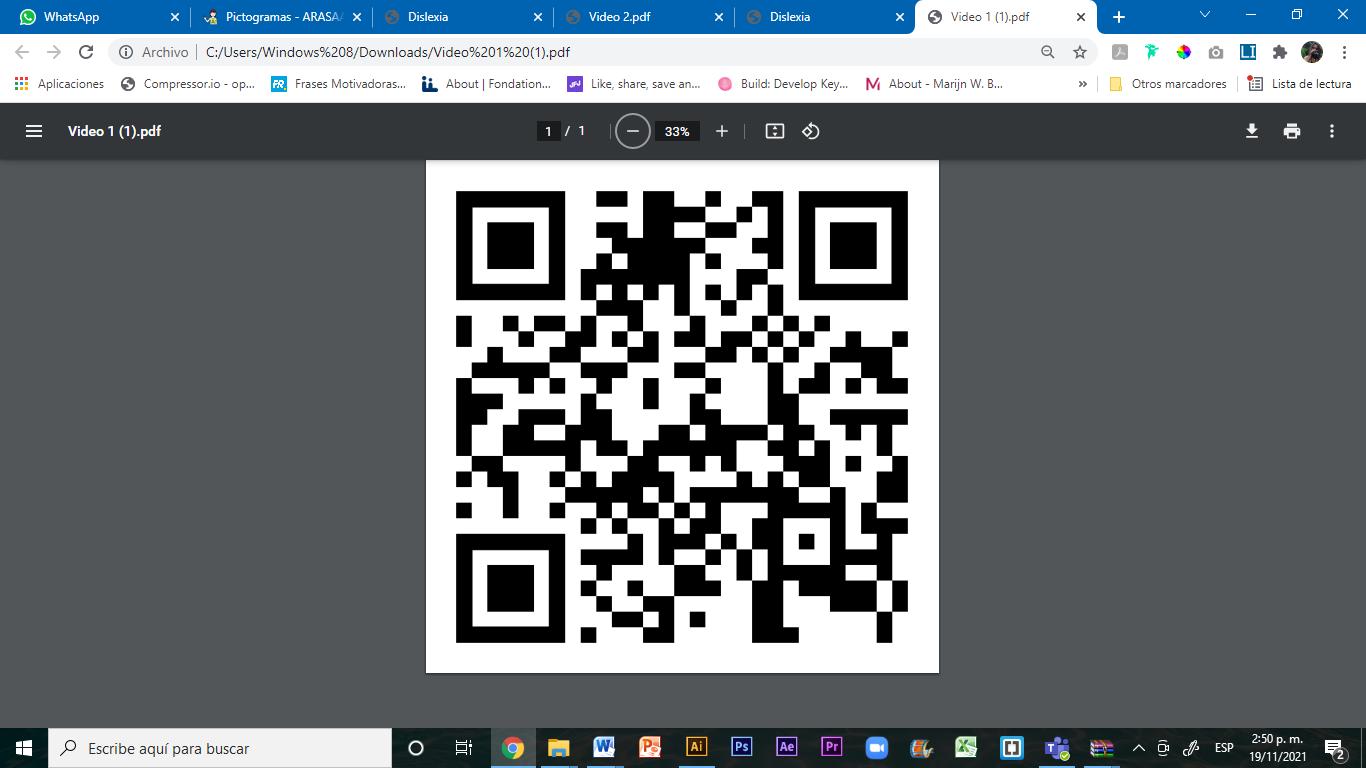Viewport: 1366px width, 768px height.
Task: Expand the tab search dropdown arrow
Action: pyautogui.click(x=1205, y=15)
